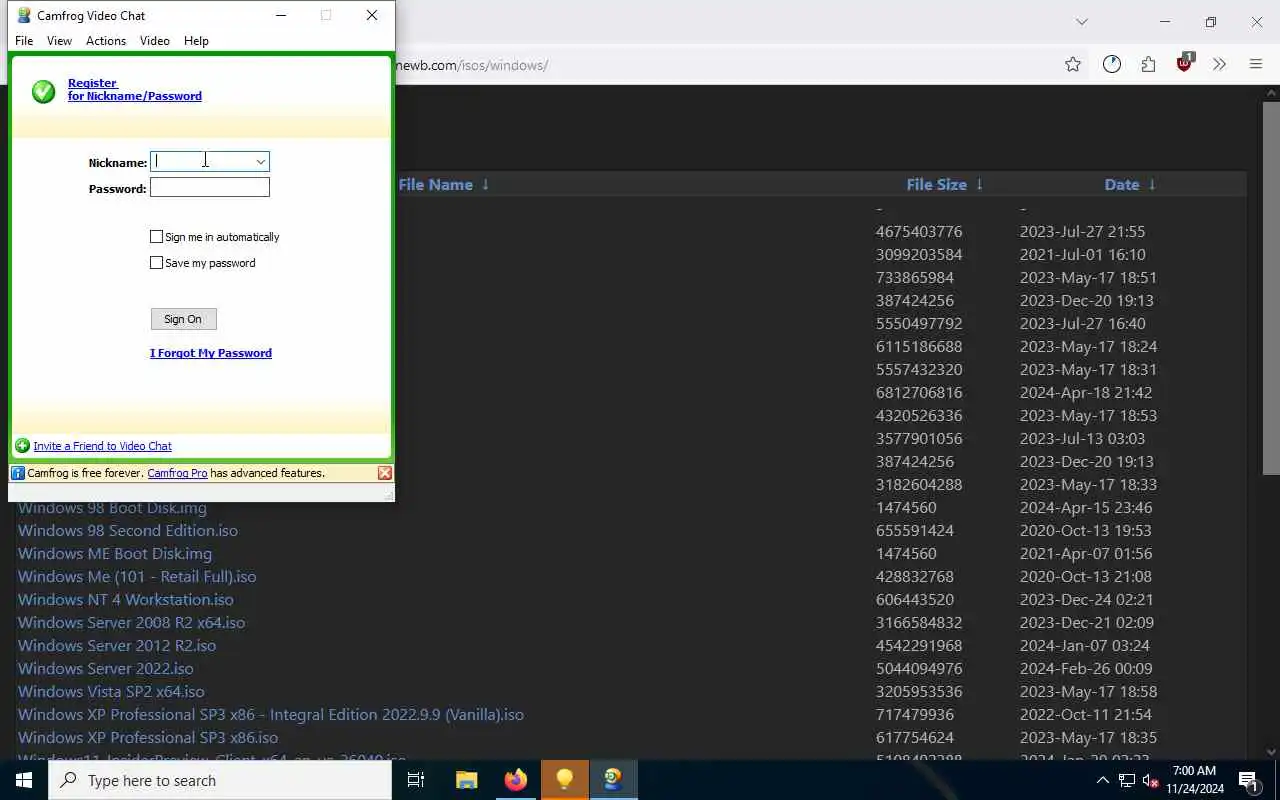Open Windows Server 2022.iso link
Viewport: 1280px width, 800px height.
point(106,668)
